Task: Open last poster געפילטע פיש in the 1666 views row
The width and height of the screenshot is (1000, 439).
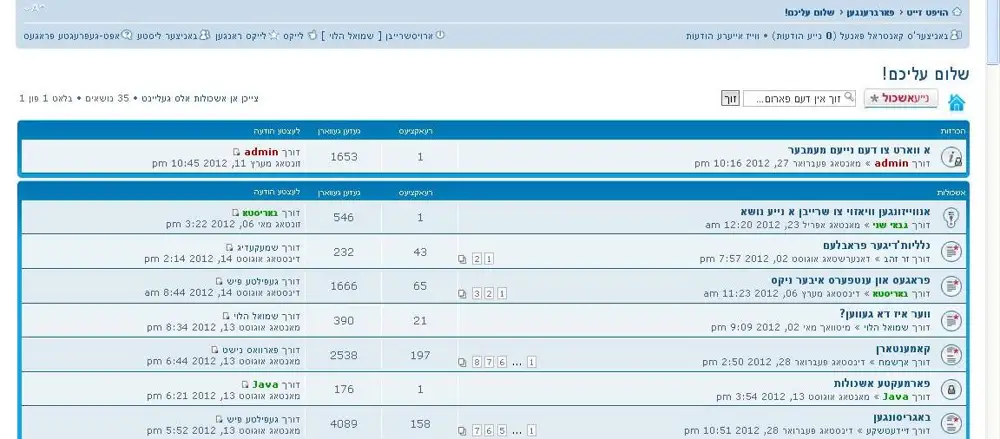Action: pos(251,281)
